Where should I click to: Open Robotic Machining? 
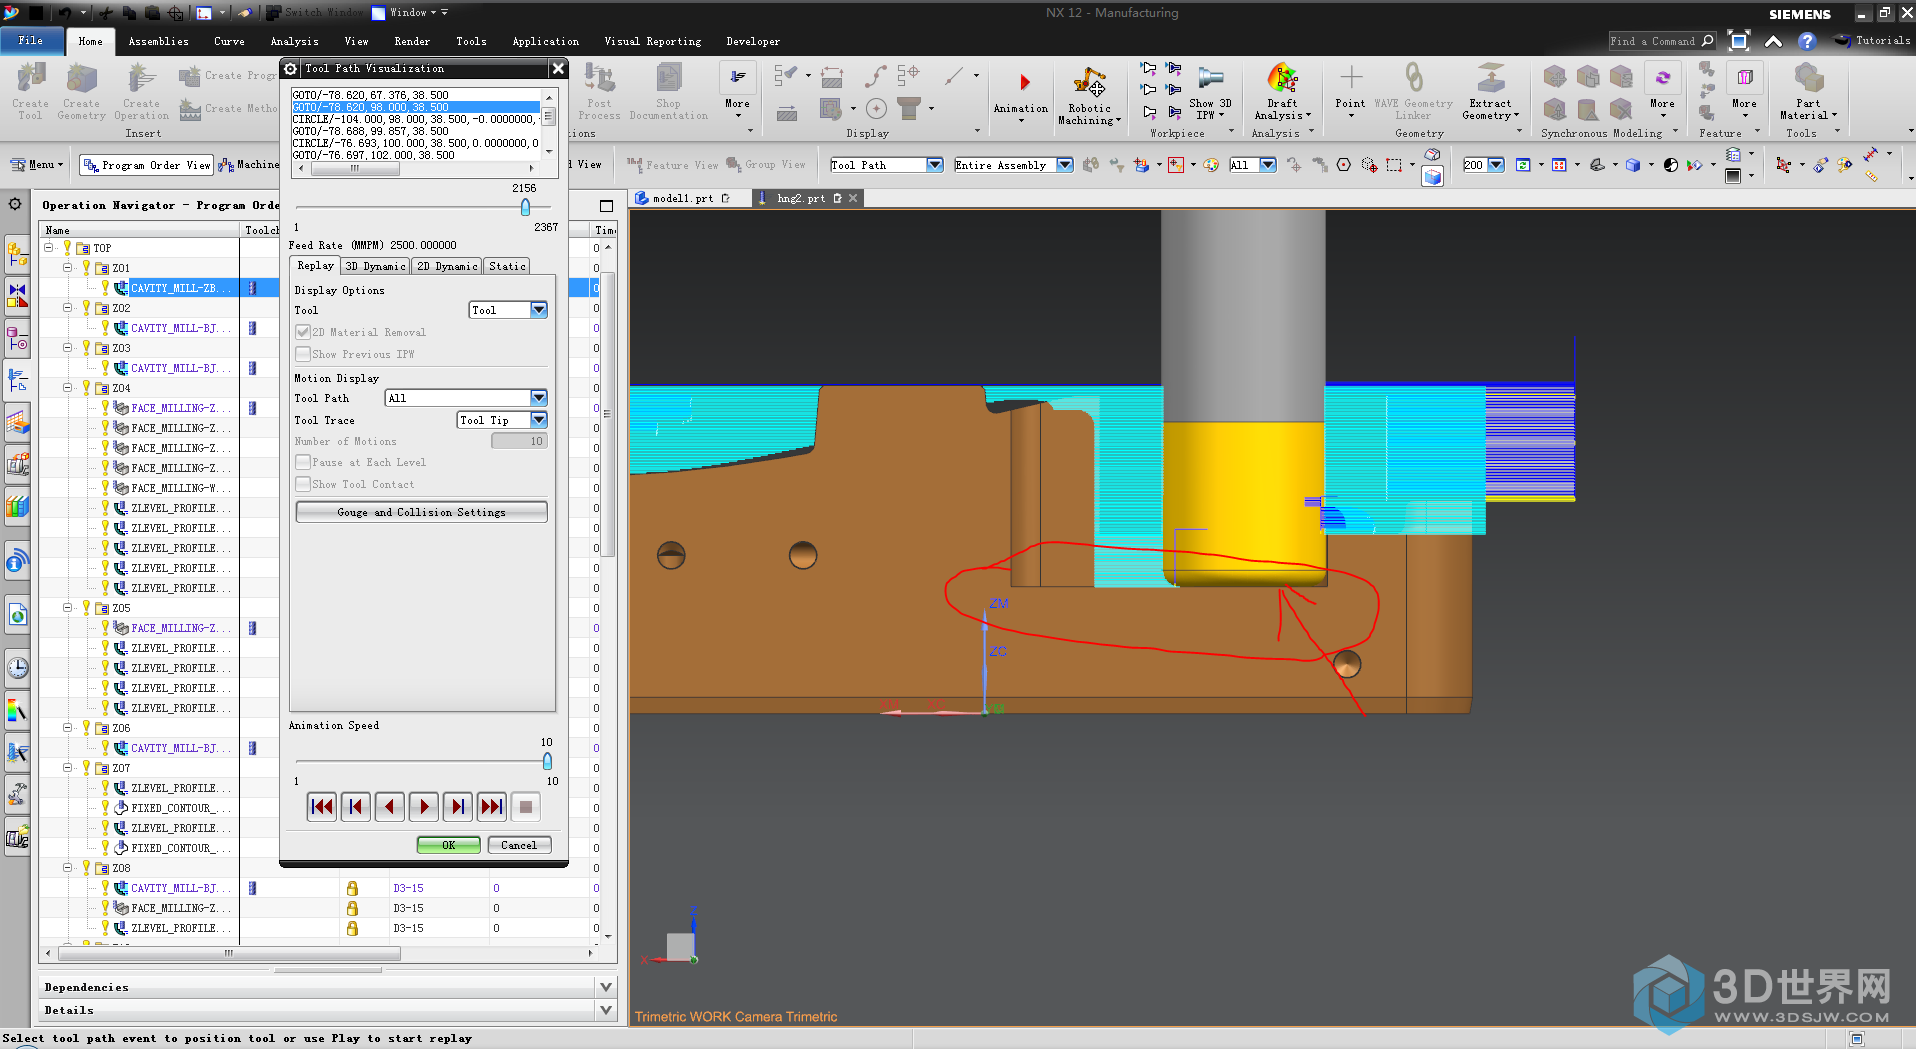pyautogui.click(x=1089, y=96)
